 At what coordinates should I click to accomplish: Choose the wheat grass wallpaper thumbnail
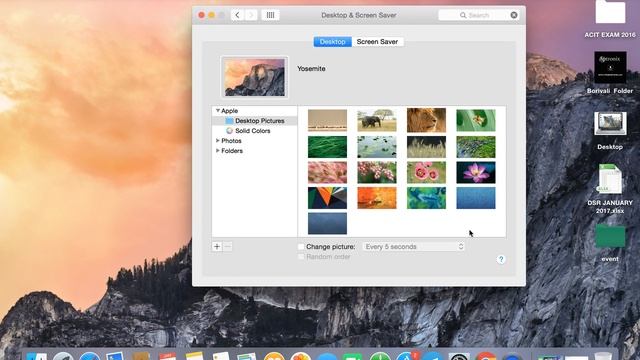pos(426,147)
